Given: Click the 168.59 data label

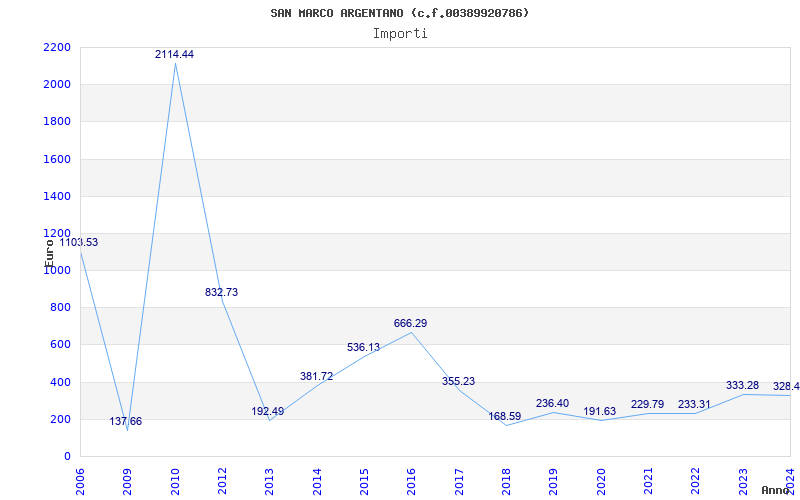Looking at the screenshot, I should pyautogui.click(x=505, y=416).
